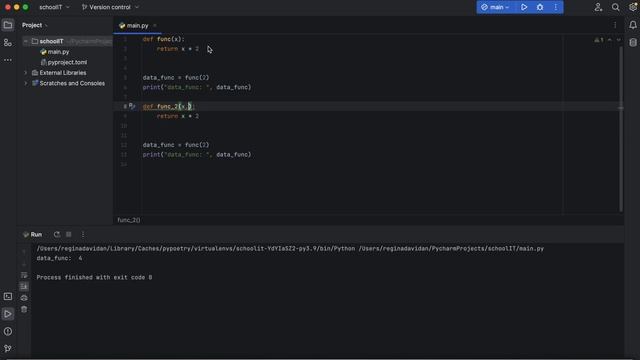Screen dimensions: 640x360
Task: Click the editor vertical scrollbar
Action: 621,129
